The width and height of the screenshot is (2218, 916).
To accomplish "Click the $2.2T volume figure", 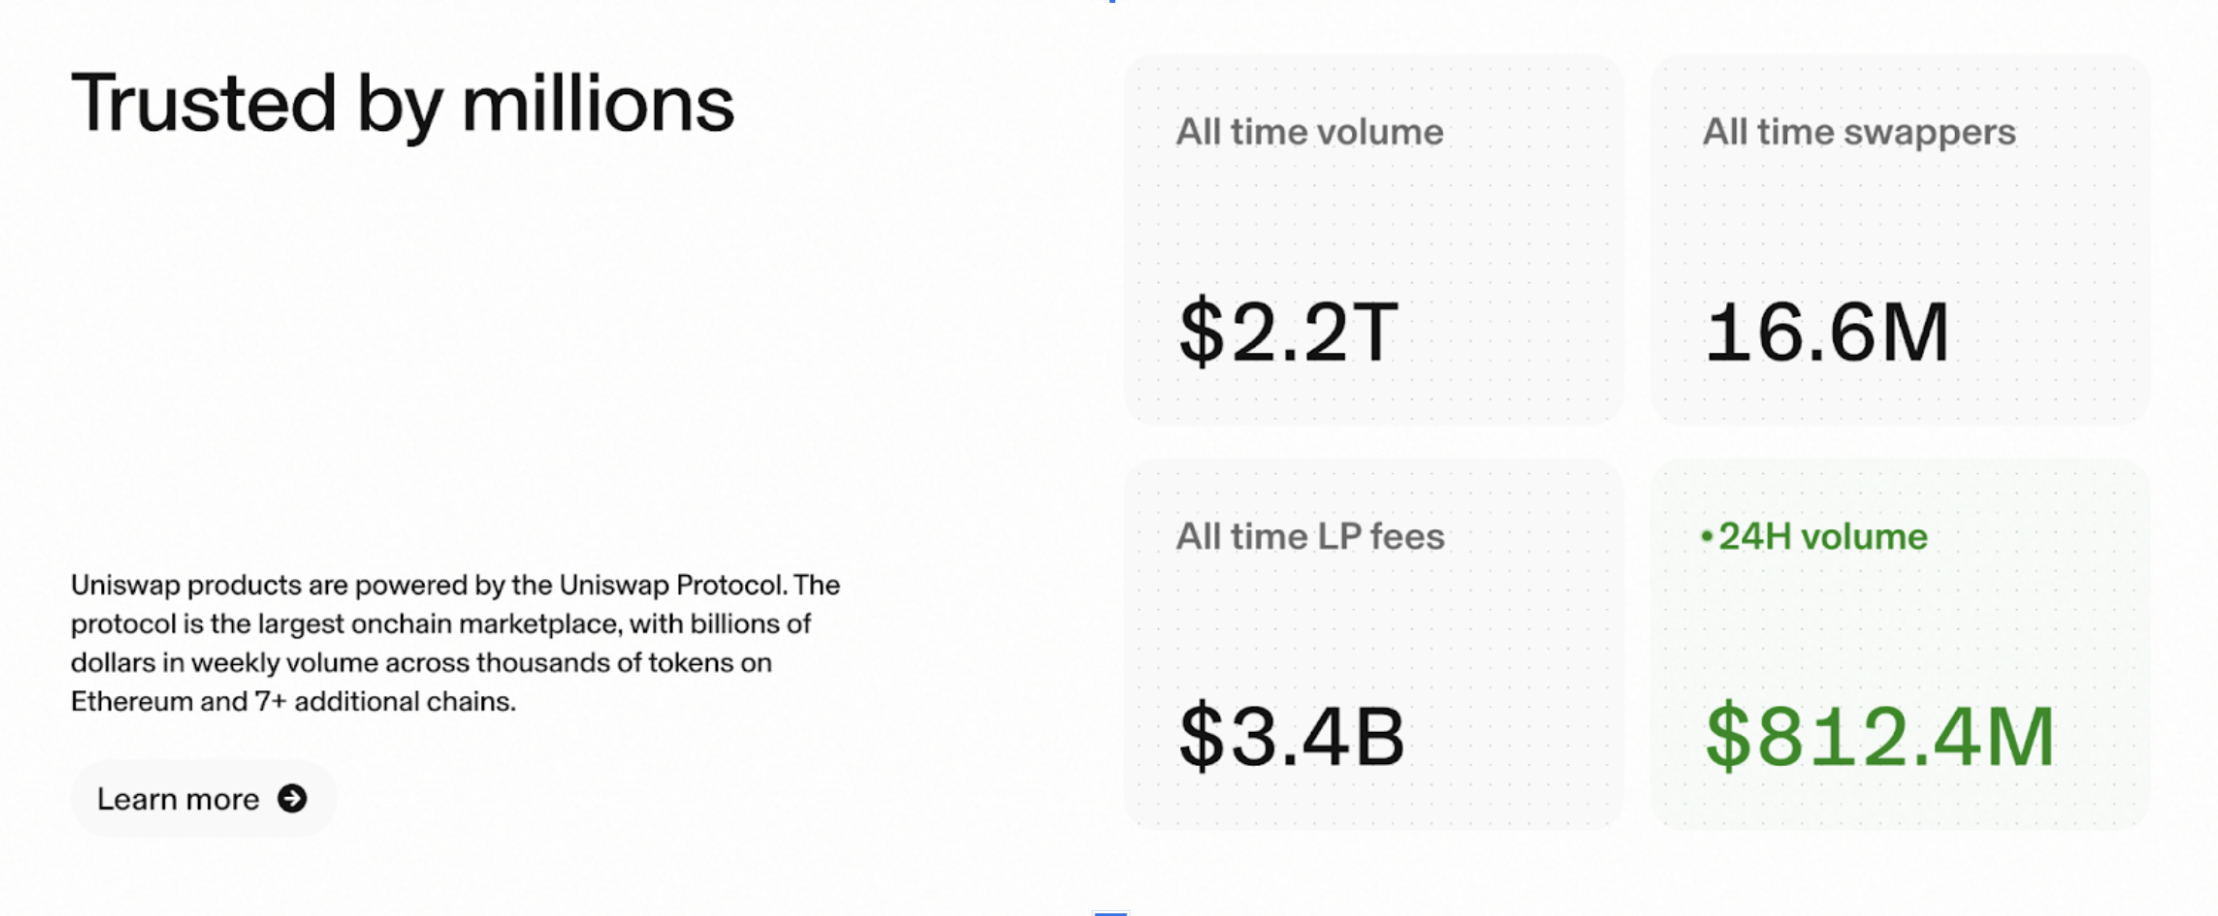I will [x=1288, y=332].
